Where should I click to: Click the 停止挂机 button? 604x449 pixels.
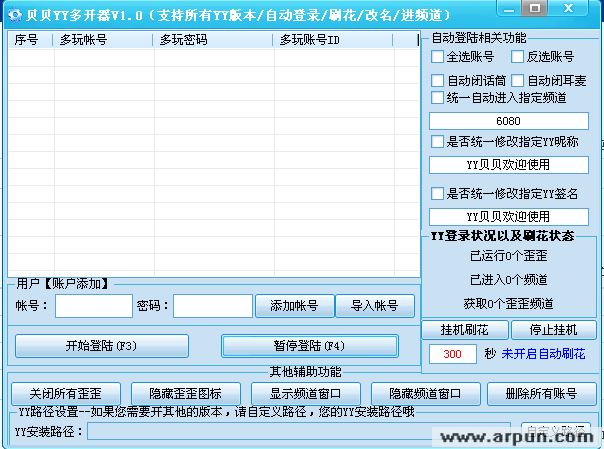pos(554,330)
